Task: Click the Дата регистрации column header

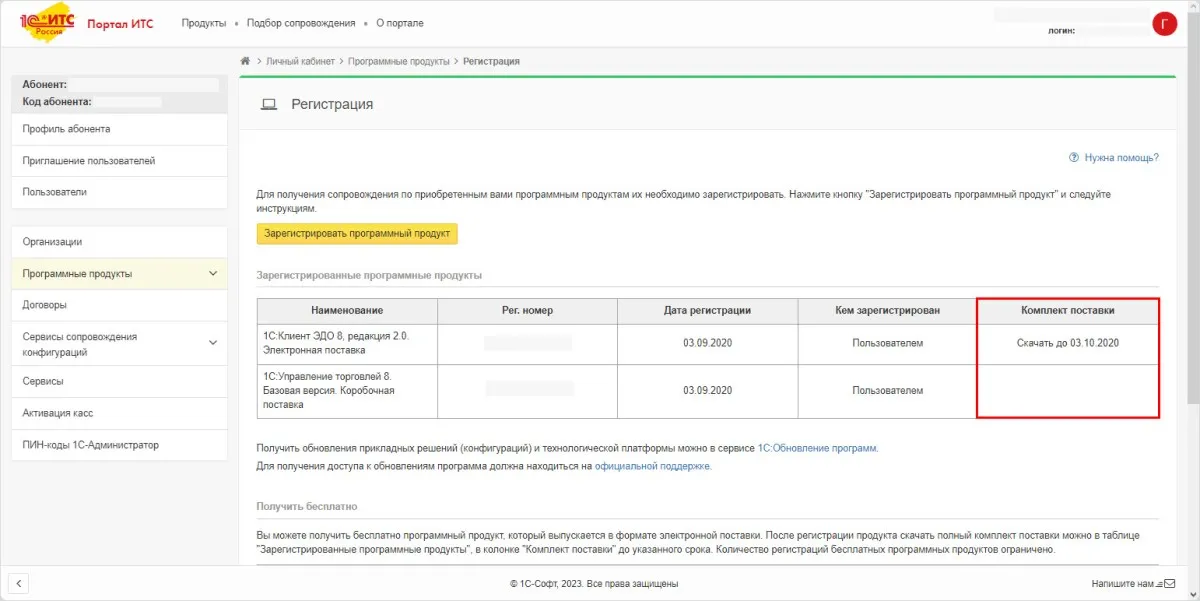Action: 707,311
